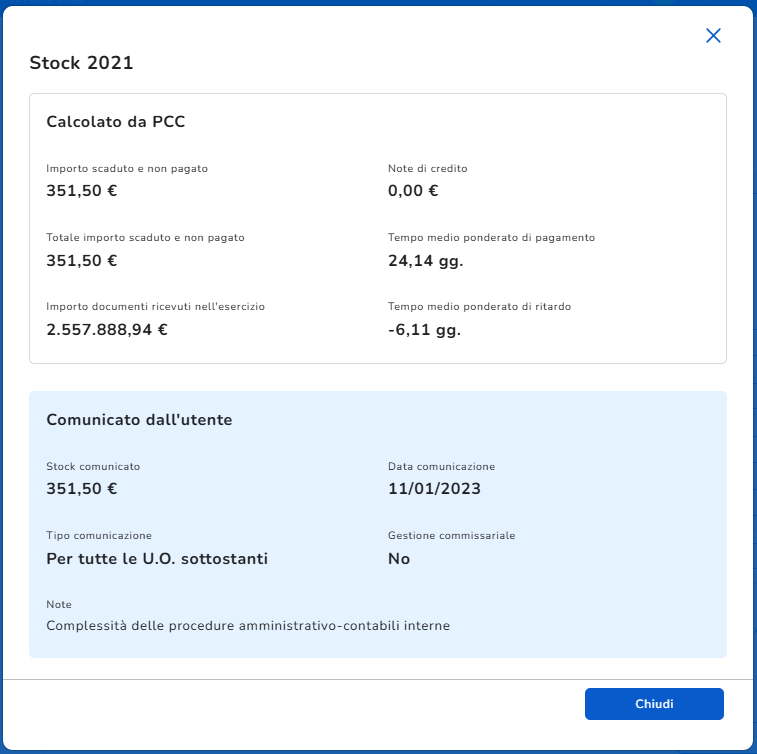Viewport: 757px width, 754px height.
Task: Close the Stock 2021 dialog with X icon
Action: (713, 36)
